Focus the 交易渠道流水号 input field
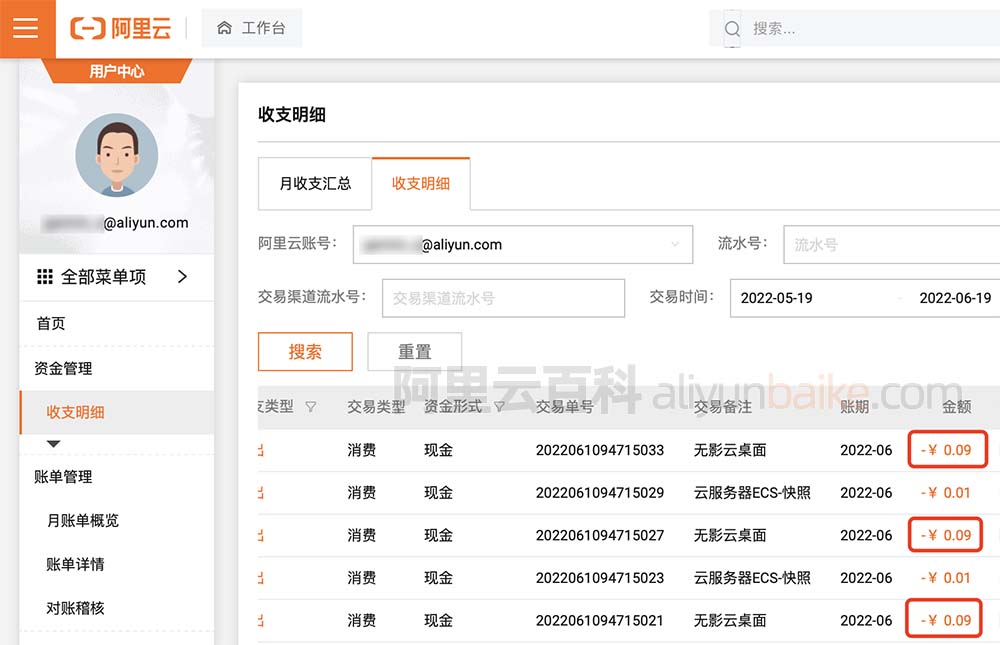Screen dimensions: 1000x645 (x=503, y=298)
